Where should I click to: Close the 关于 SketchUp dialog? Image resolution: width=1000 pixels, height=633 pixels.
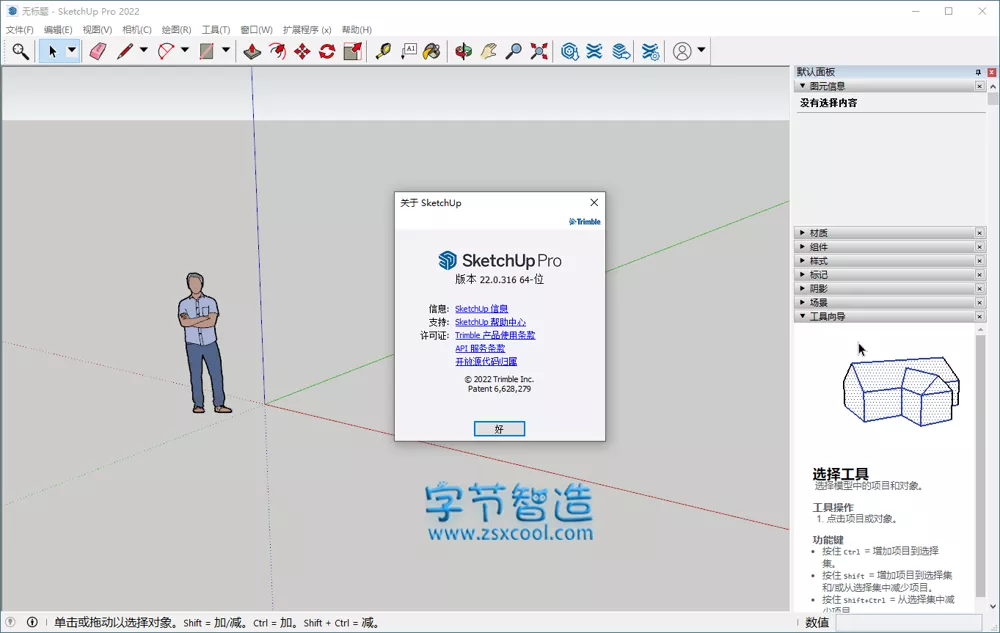tap(594, 202)
